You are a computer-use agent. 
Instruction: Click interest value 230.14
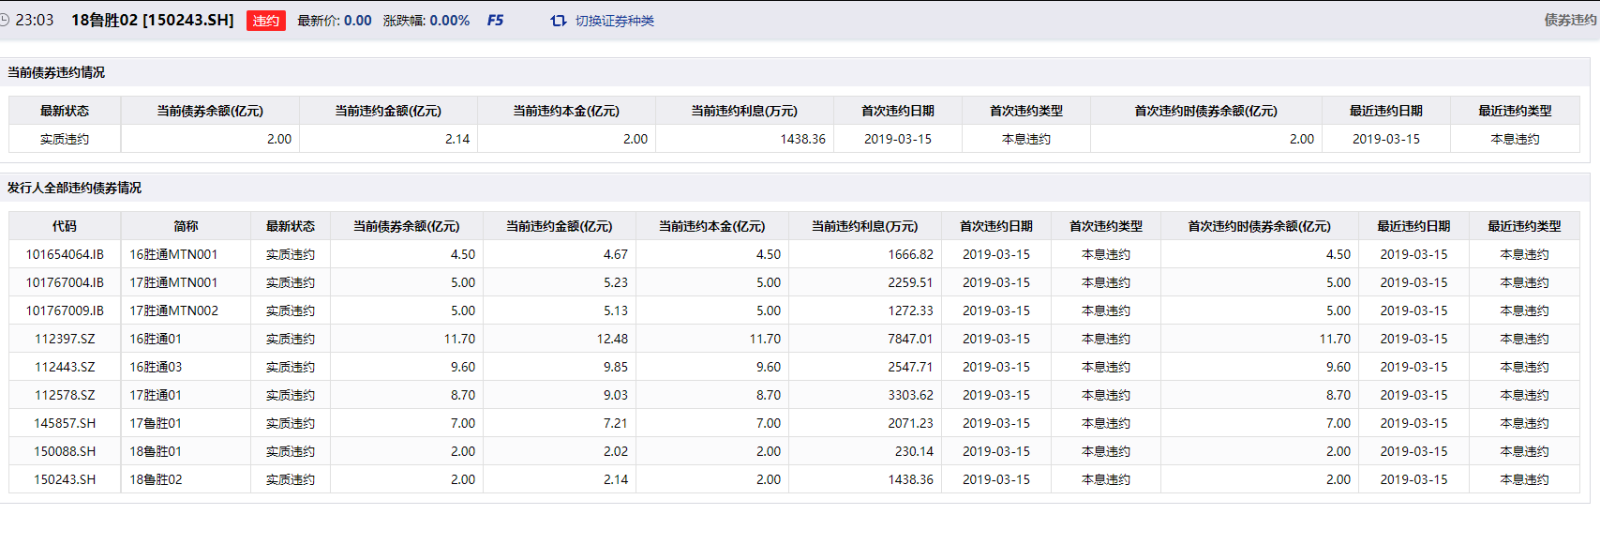pos(914,451)
